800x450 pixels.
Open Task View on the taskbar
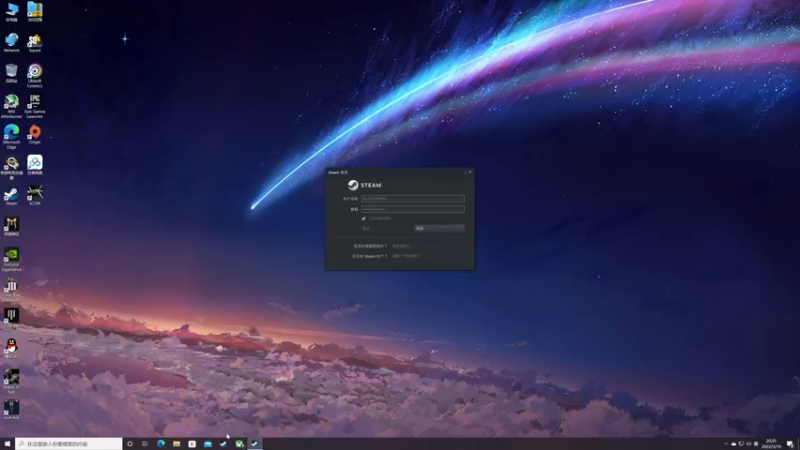coord(145,444)
